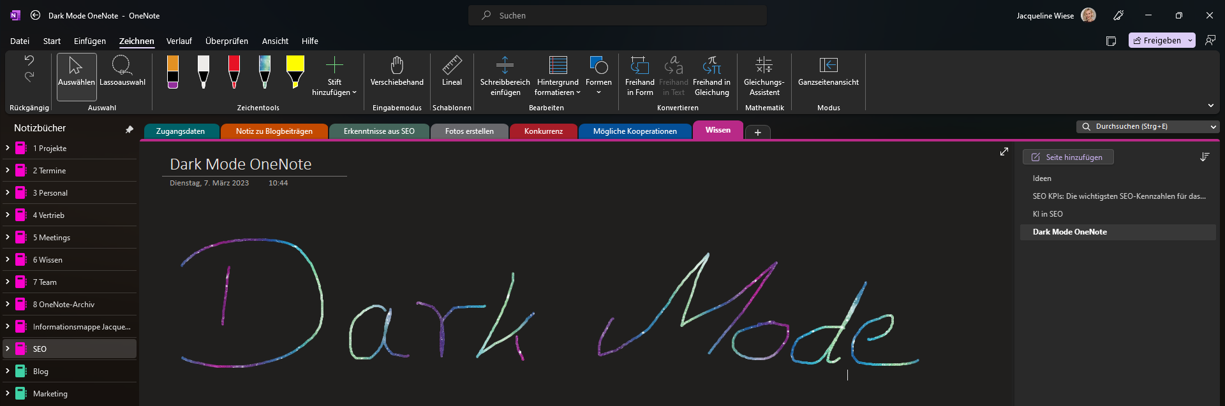This screenshot has height=406, width=1225.
Task: Click Schreibbereich einfügen
Action: 505,76
